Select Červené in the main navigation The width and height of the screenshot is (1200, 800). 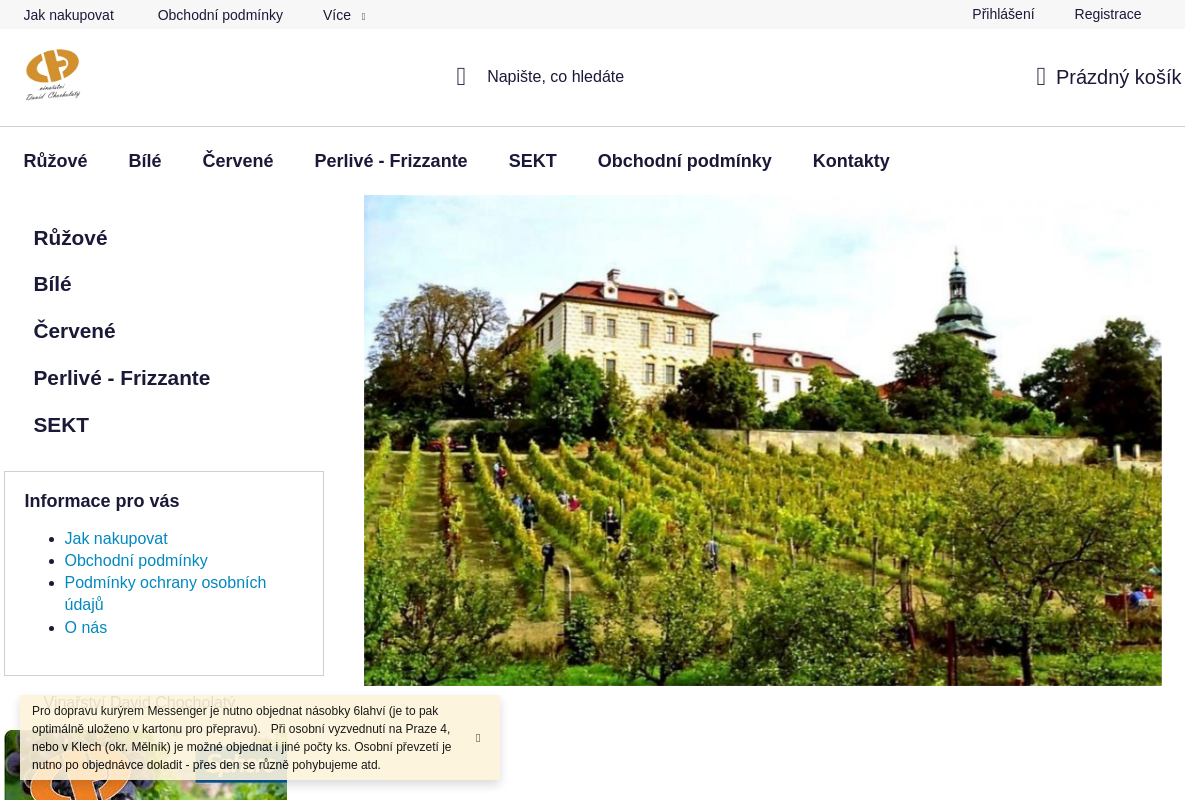tap(238, 161)
